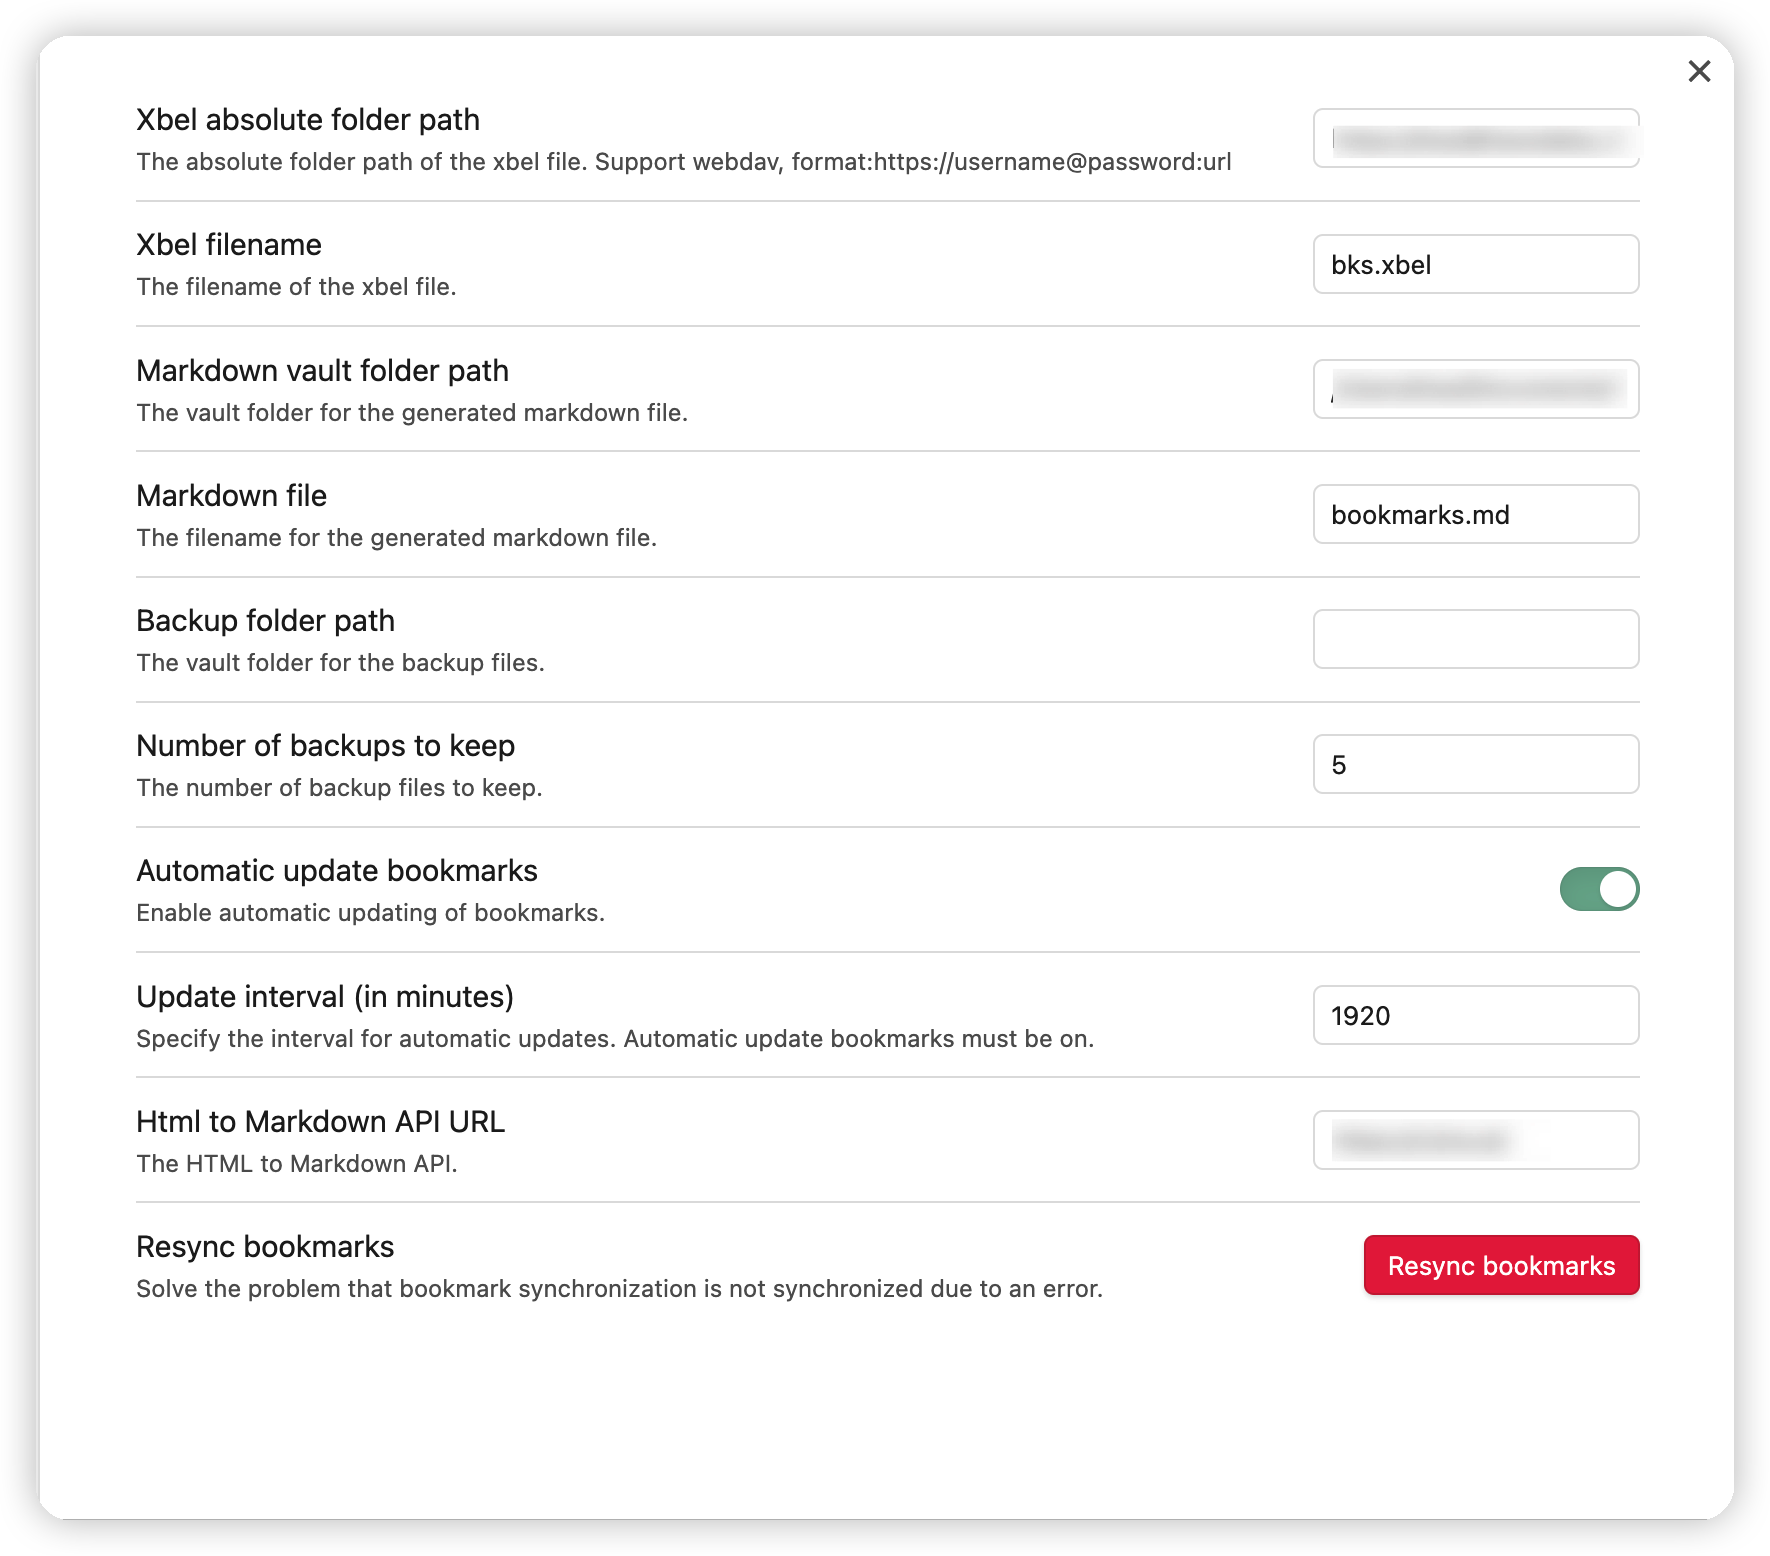Image resolution: width=1770 pixels, height=1556 pixels.
Task: Focus the Xbel absolute folder path field
Action: point(1476,139)
